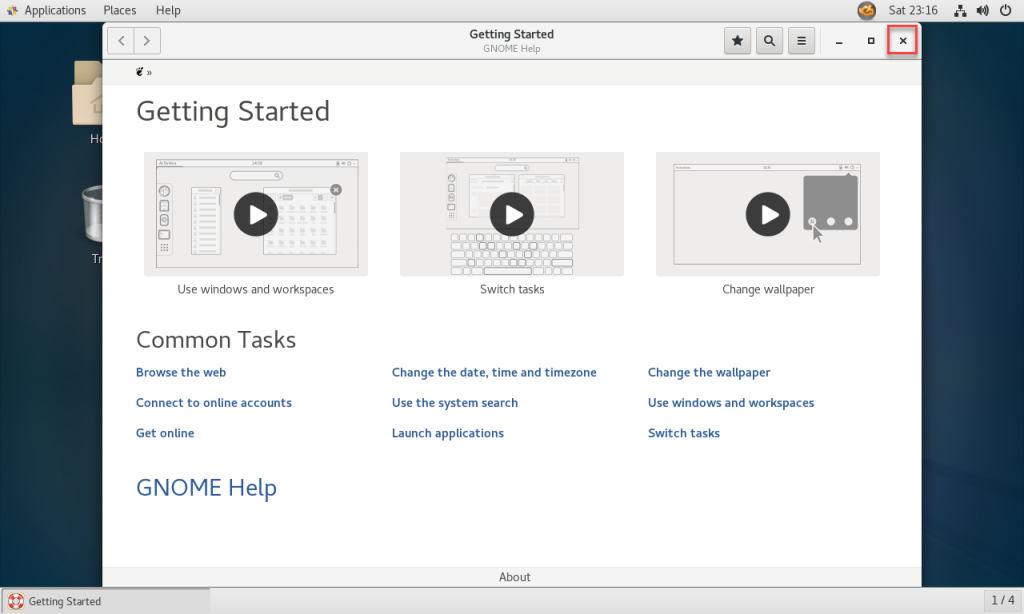This screenshot has height=614, width=1024.
Task: Open 'Change the wallpaper' link
Action: coord(709,372)
